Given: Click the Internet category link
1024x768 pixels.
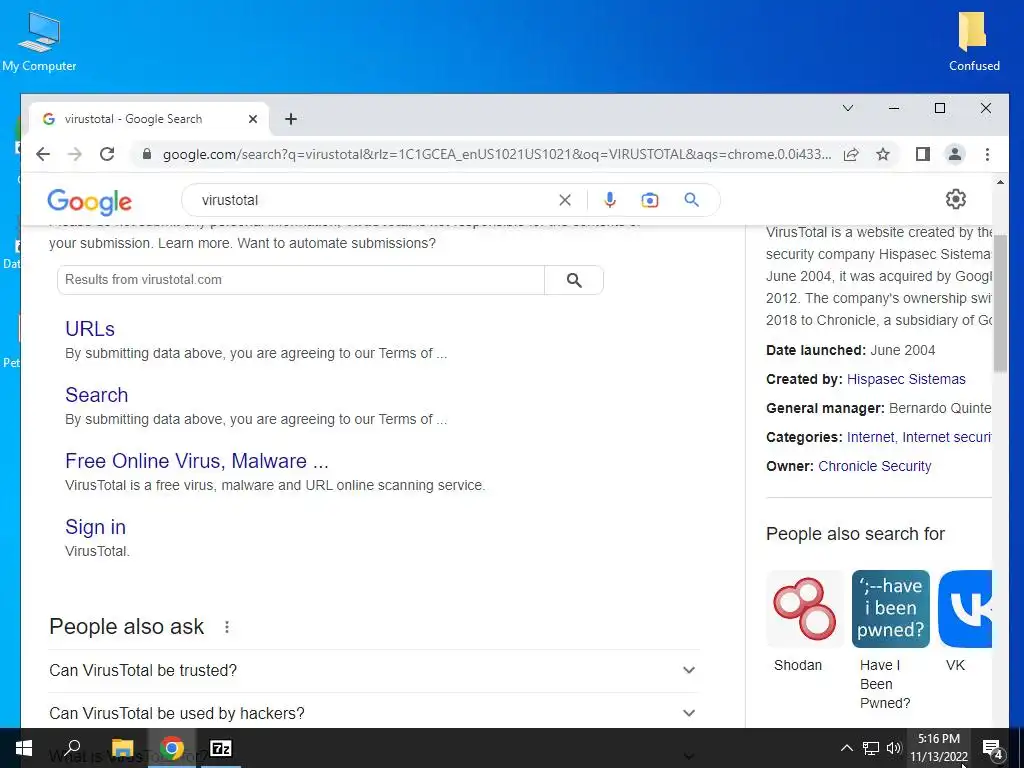Looking at the screenshot, I should click(x=870, y=438).
